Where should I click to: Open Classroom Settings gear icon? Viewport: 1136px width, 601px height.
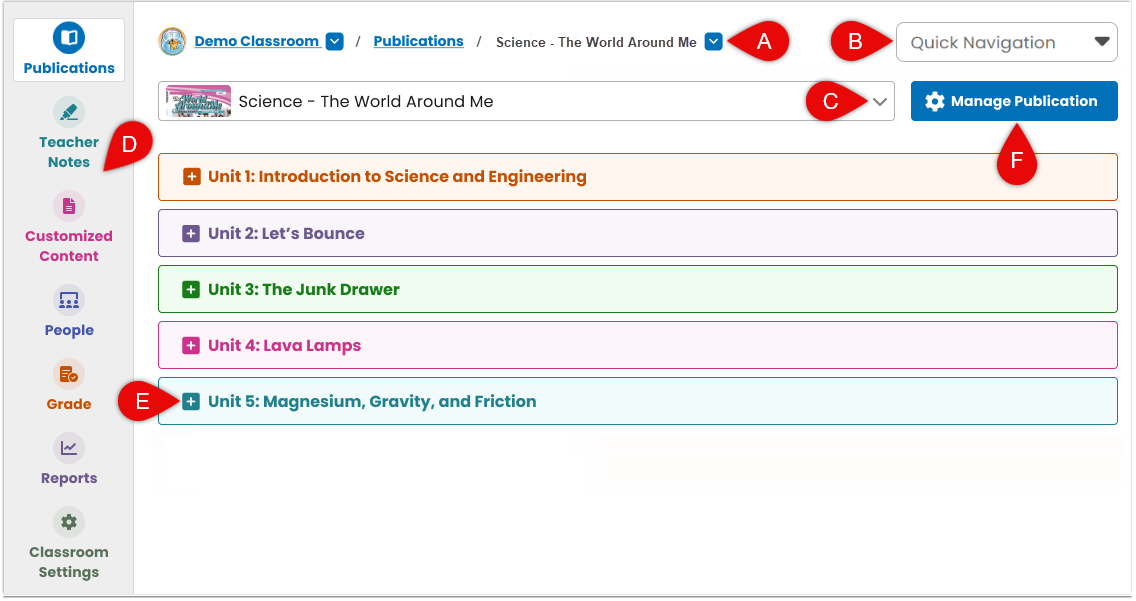[x=69, y=522]
